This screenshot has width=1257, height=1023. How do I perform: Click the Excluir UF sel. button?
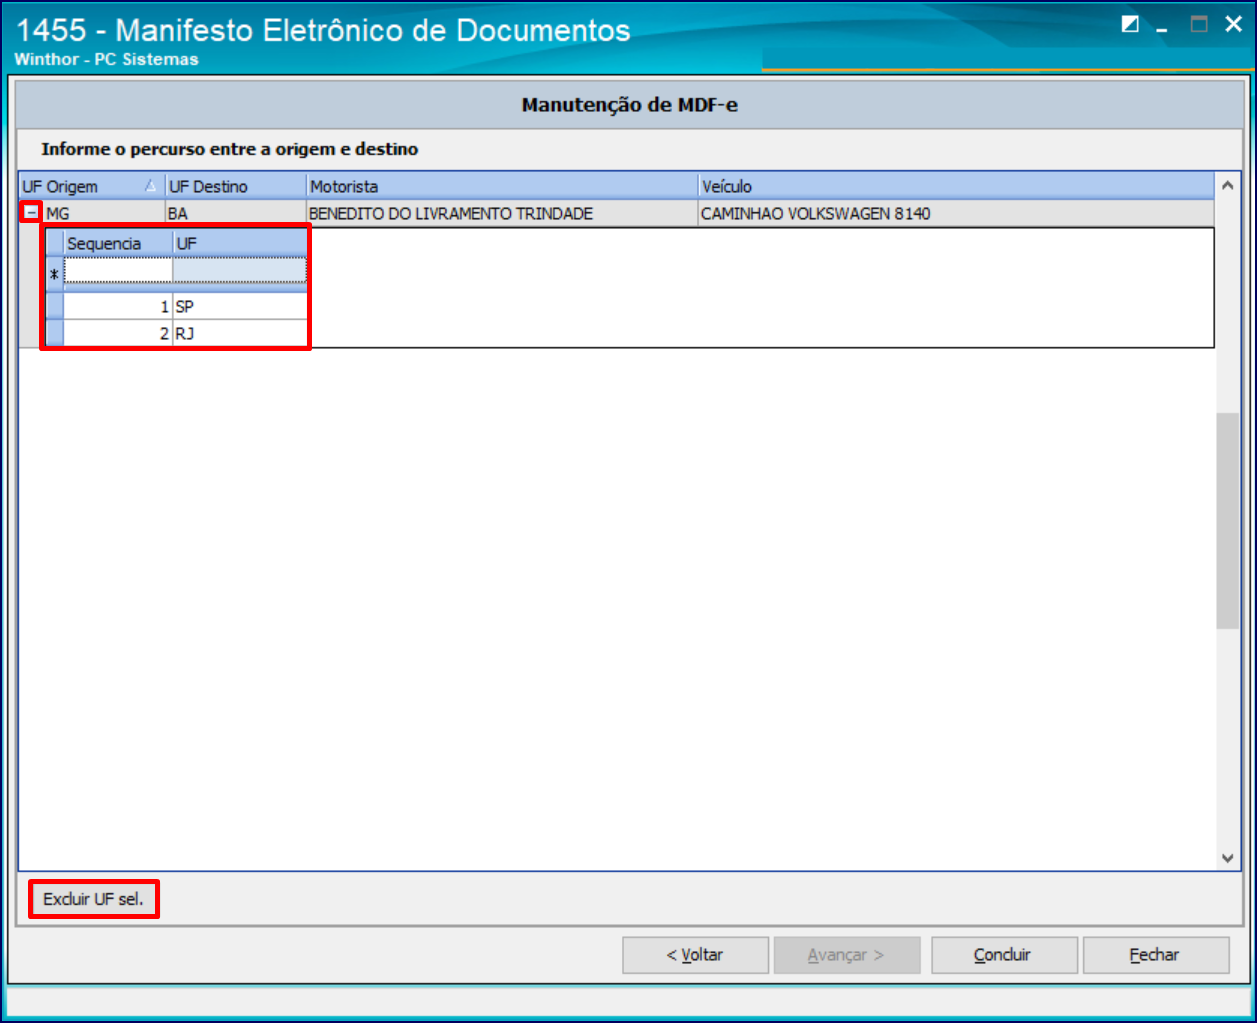click(x=93, y=899)
